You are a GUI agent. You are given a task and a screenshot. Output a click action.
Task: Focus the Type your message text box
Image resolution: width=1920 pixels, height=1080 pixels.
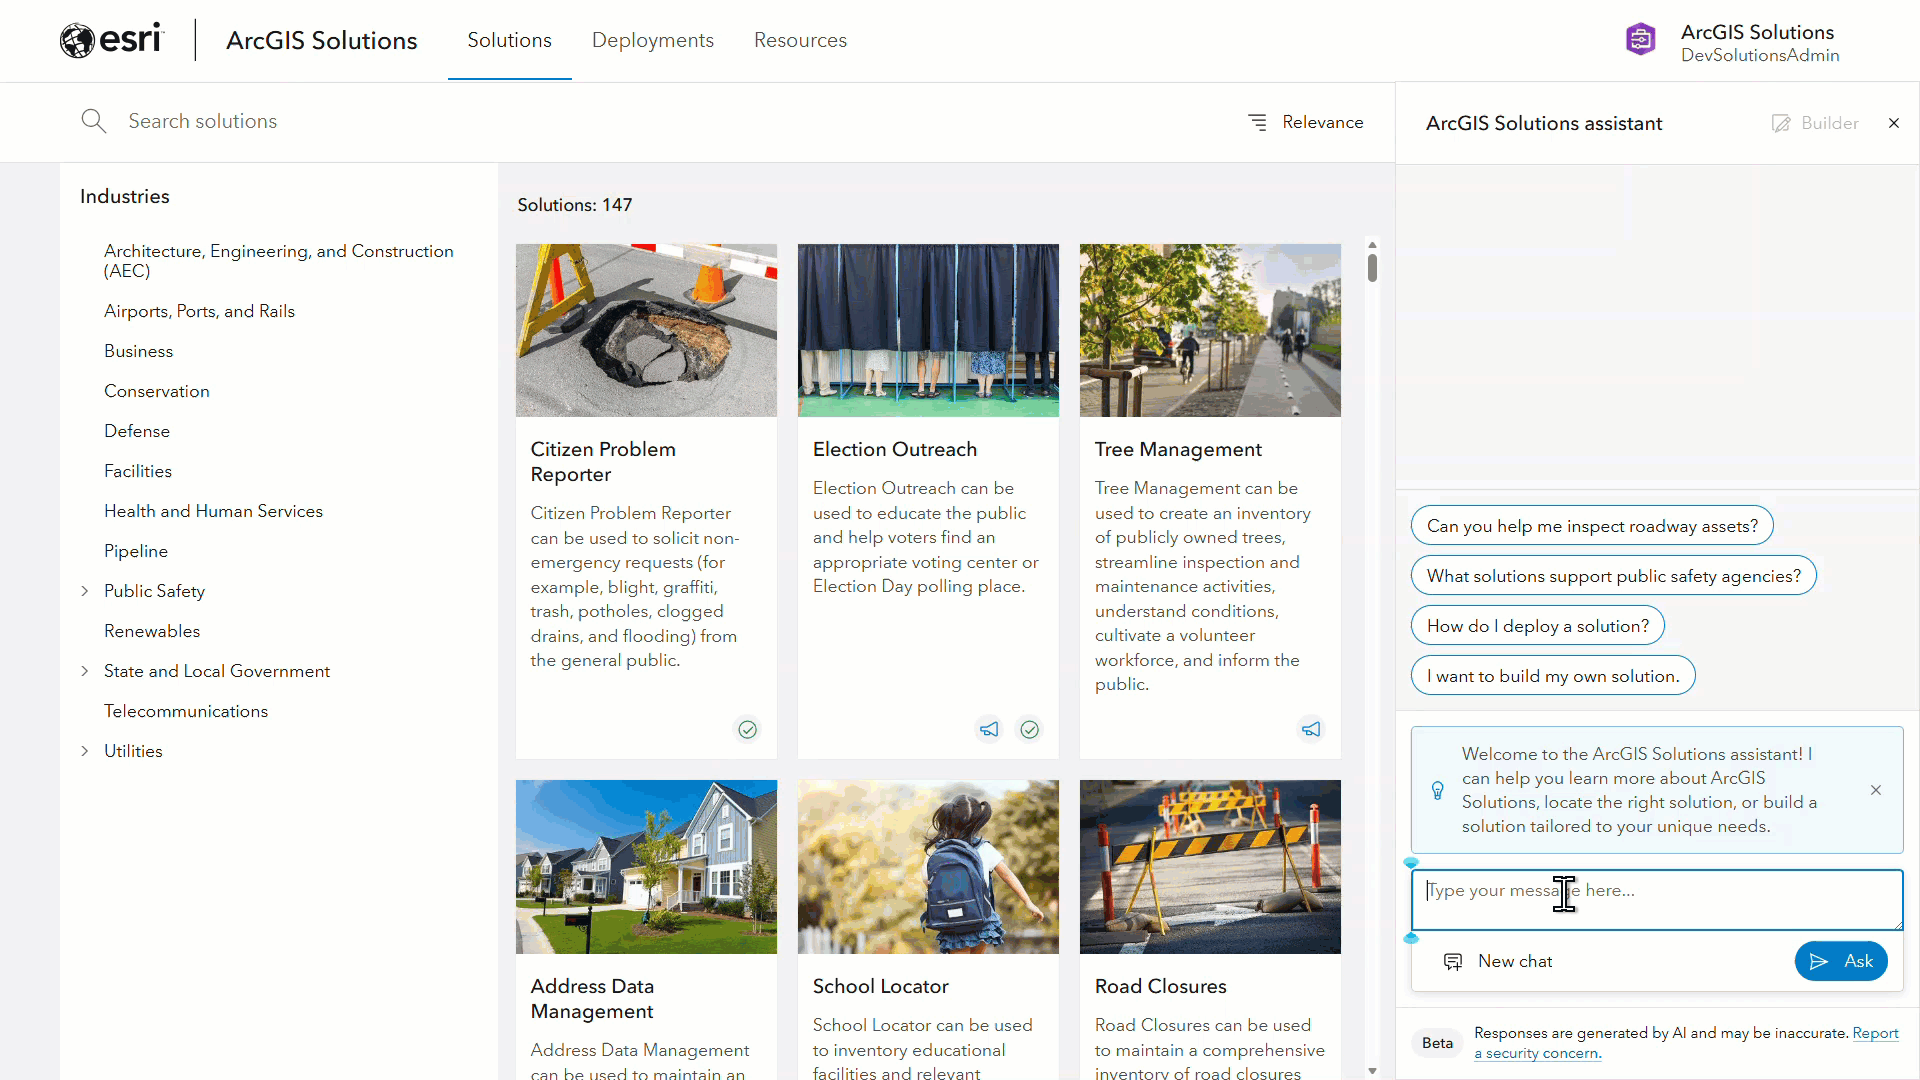[1657, 900]
